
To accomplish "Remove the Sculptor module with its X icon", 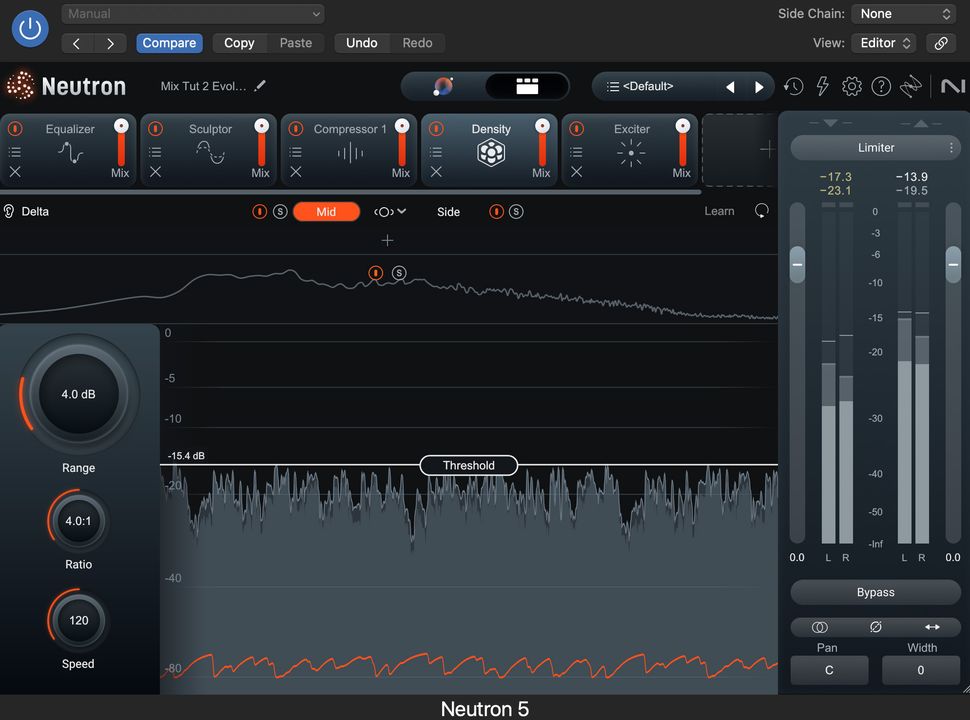I will 155,172.
